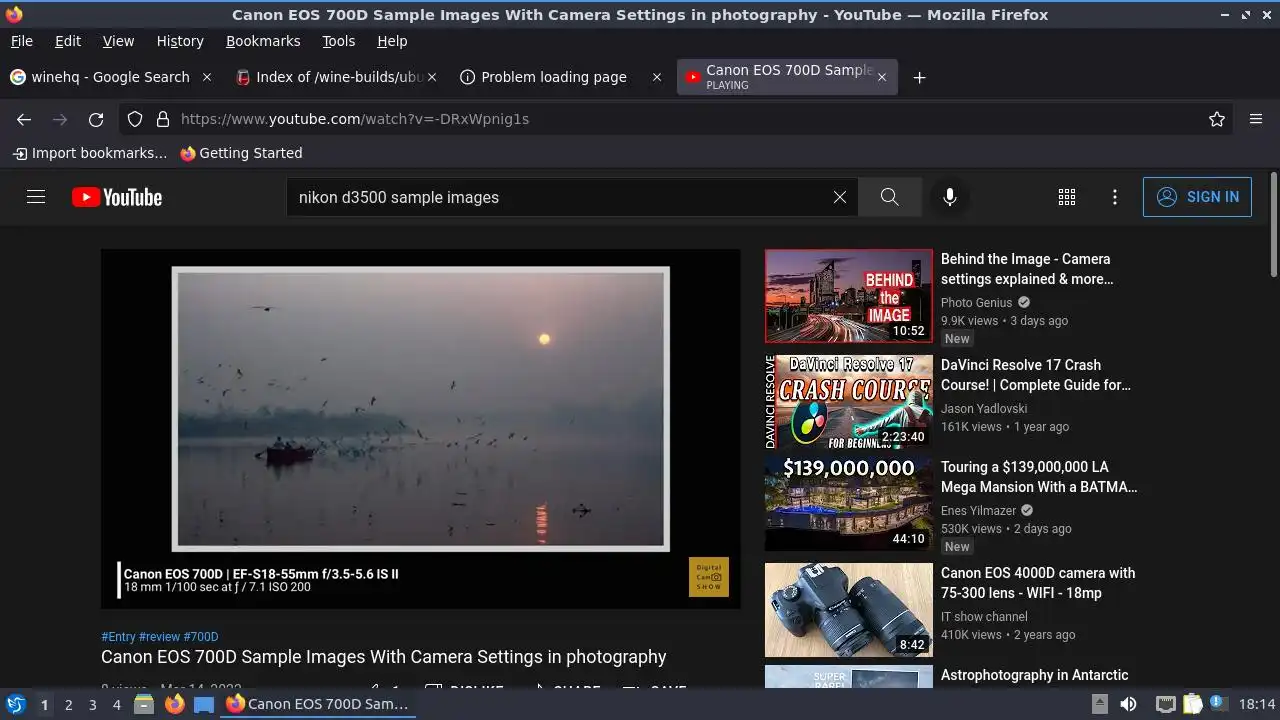
Task: Open the Bookmarks menu
Action: click(263, 41)
